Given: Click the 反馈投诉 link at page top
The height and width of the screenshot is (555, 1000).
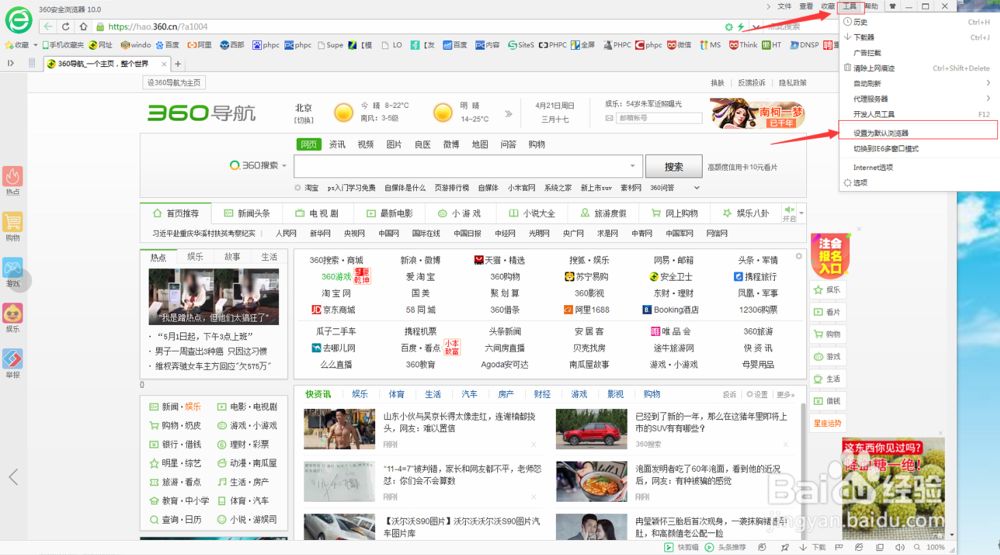Looking at the screenshot, I should point(751,83).
